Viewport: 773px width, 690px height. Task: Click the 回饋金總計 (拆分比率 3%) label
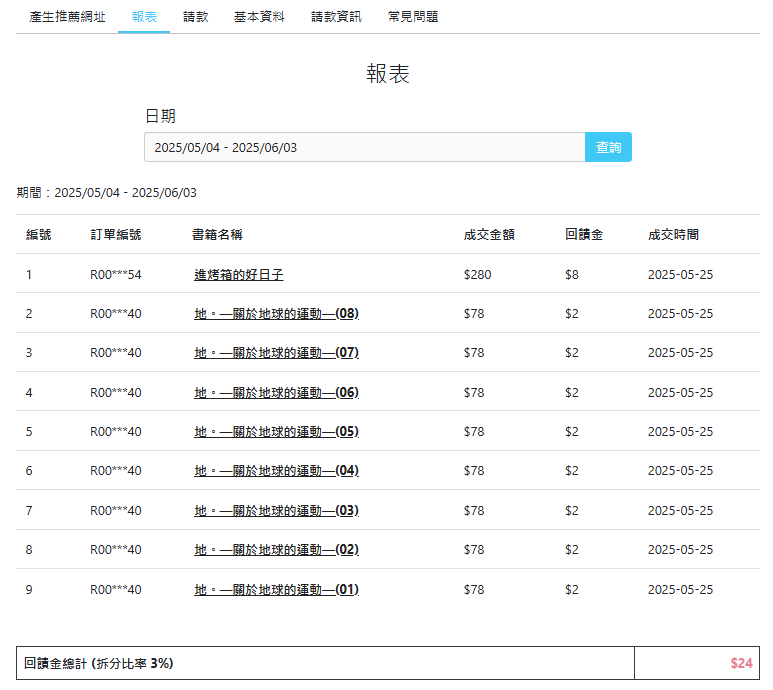(x=99, y=663)
